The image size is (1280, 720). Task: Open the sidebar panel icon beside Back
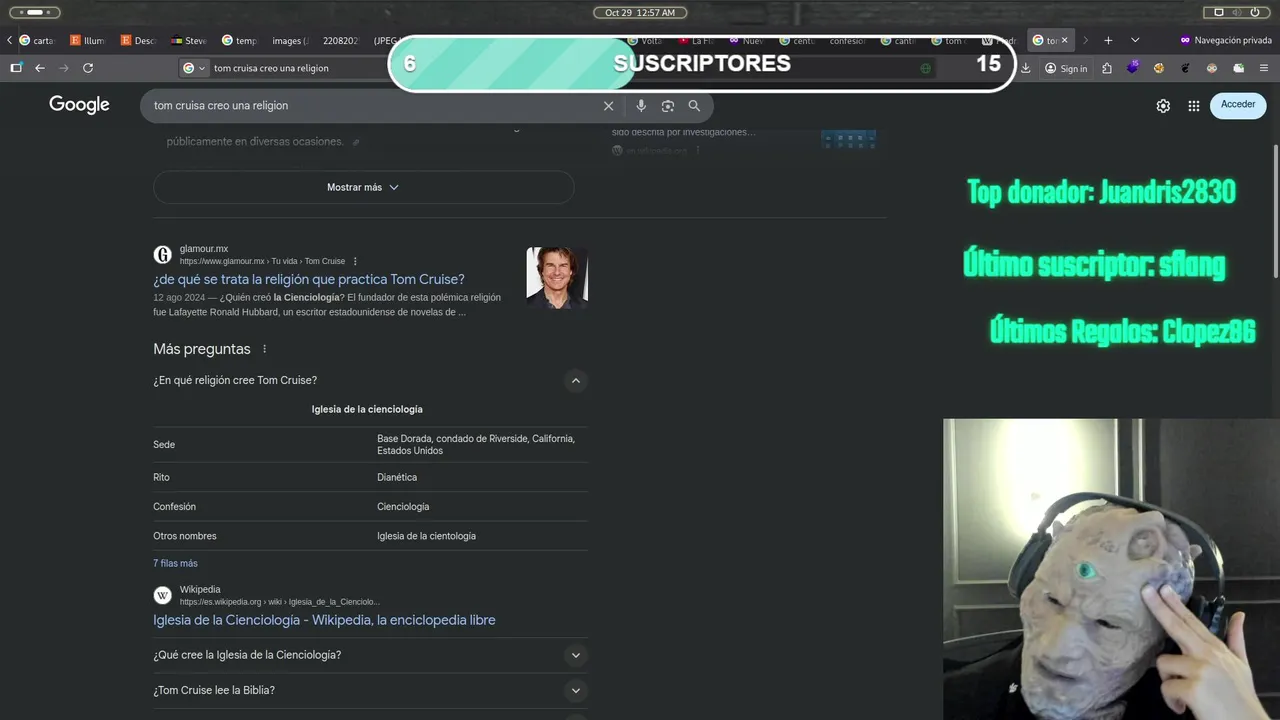pos(16,68)
